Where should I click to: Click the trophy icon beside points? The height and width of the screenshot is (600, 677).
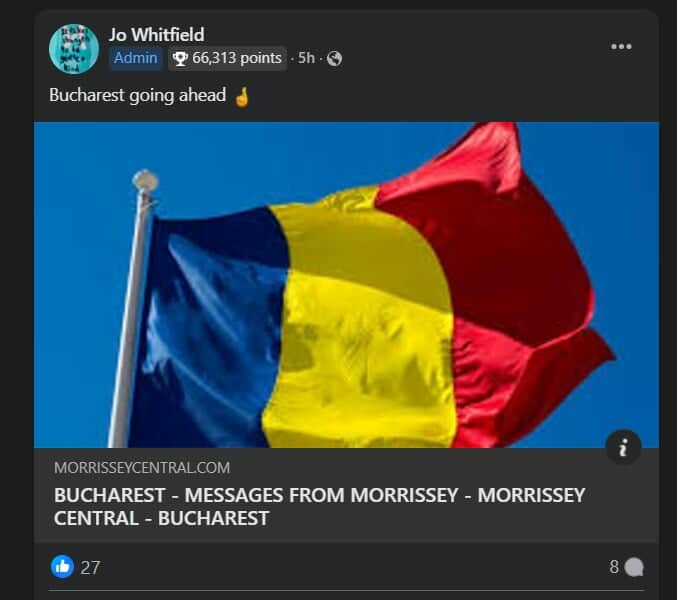(x=180, y=58)
